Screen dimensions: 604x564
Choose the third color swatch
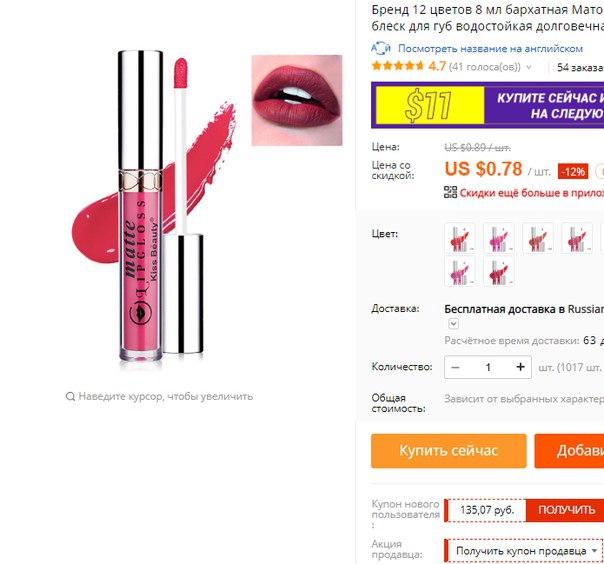click(538, 238)
